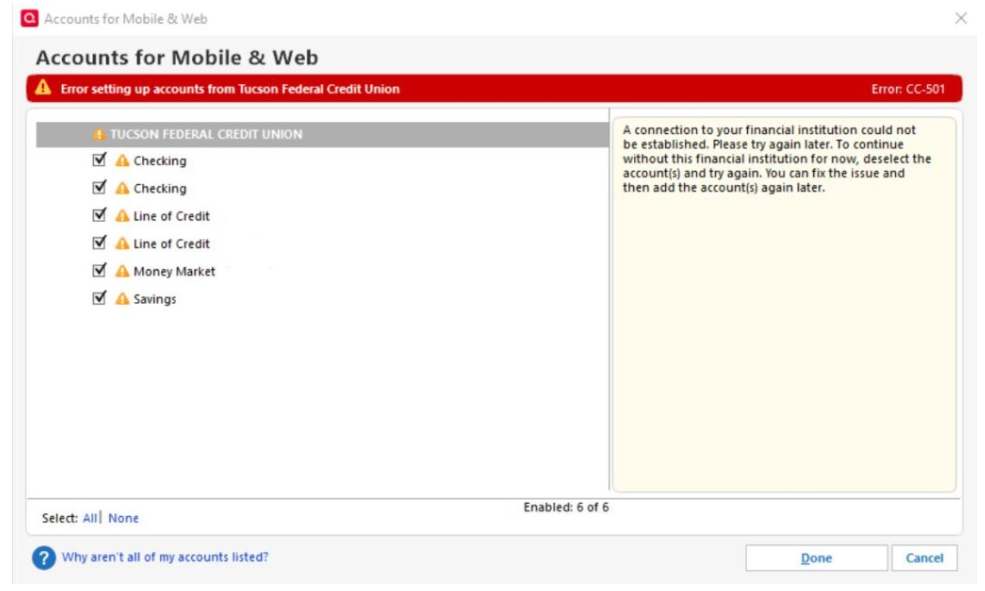
Task: Deselect the second Line of Credit checkbox
Action: click(99, 242)
